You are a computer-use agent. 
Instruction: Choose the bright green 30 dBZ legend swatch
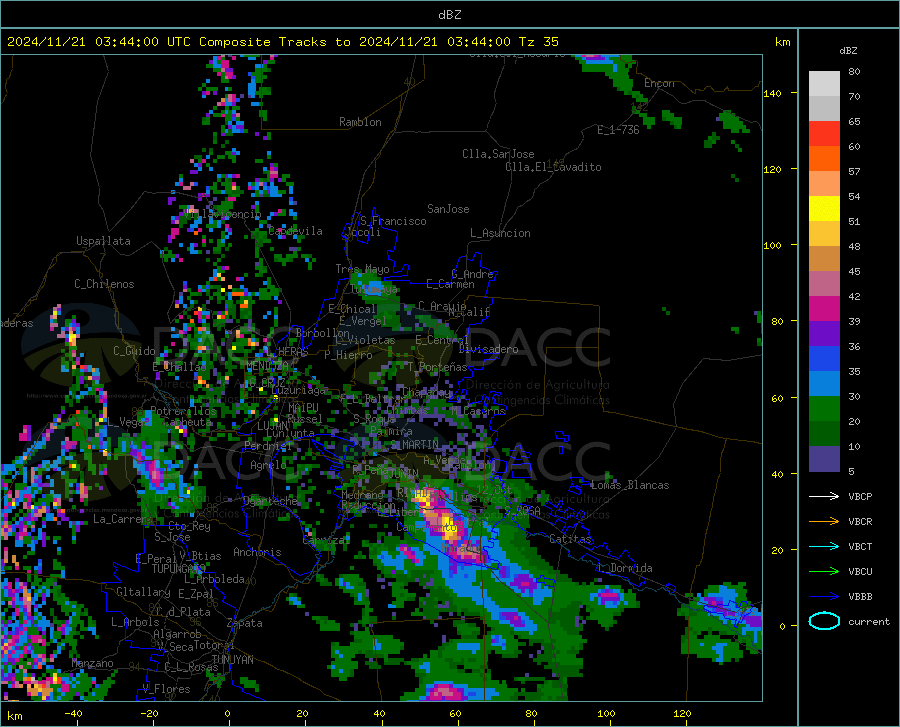[824, 409]
